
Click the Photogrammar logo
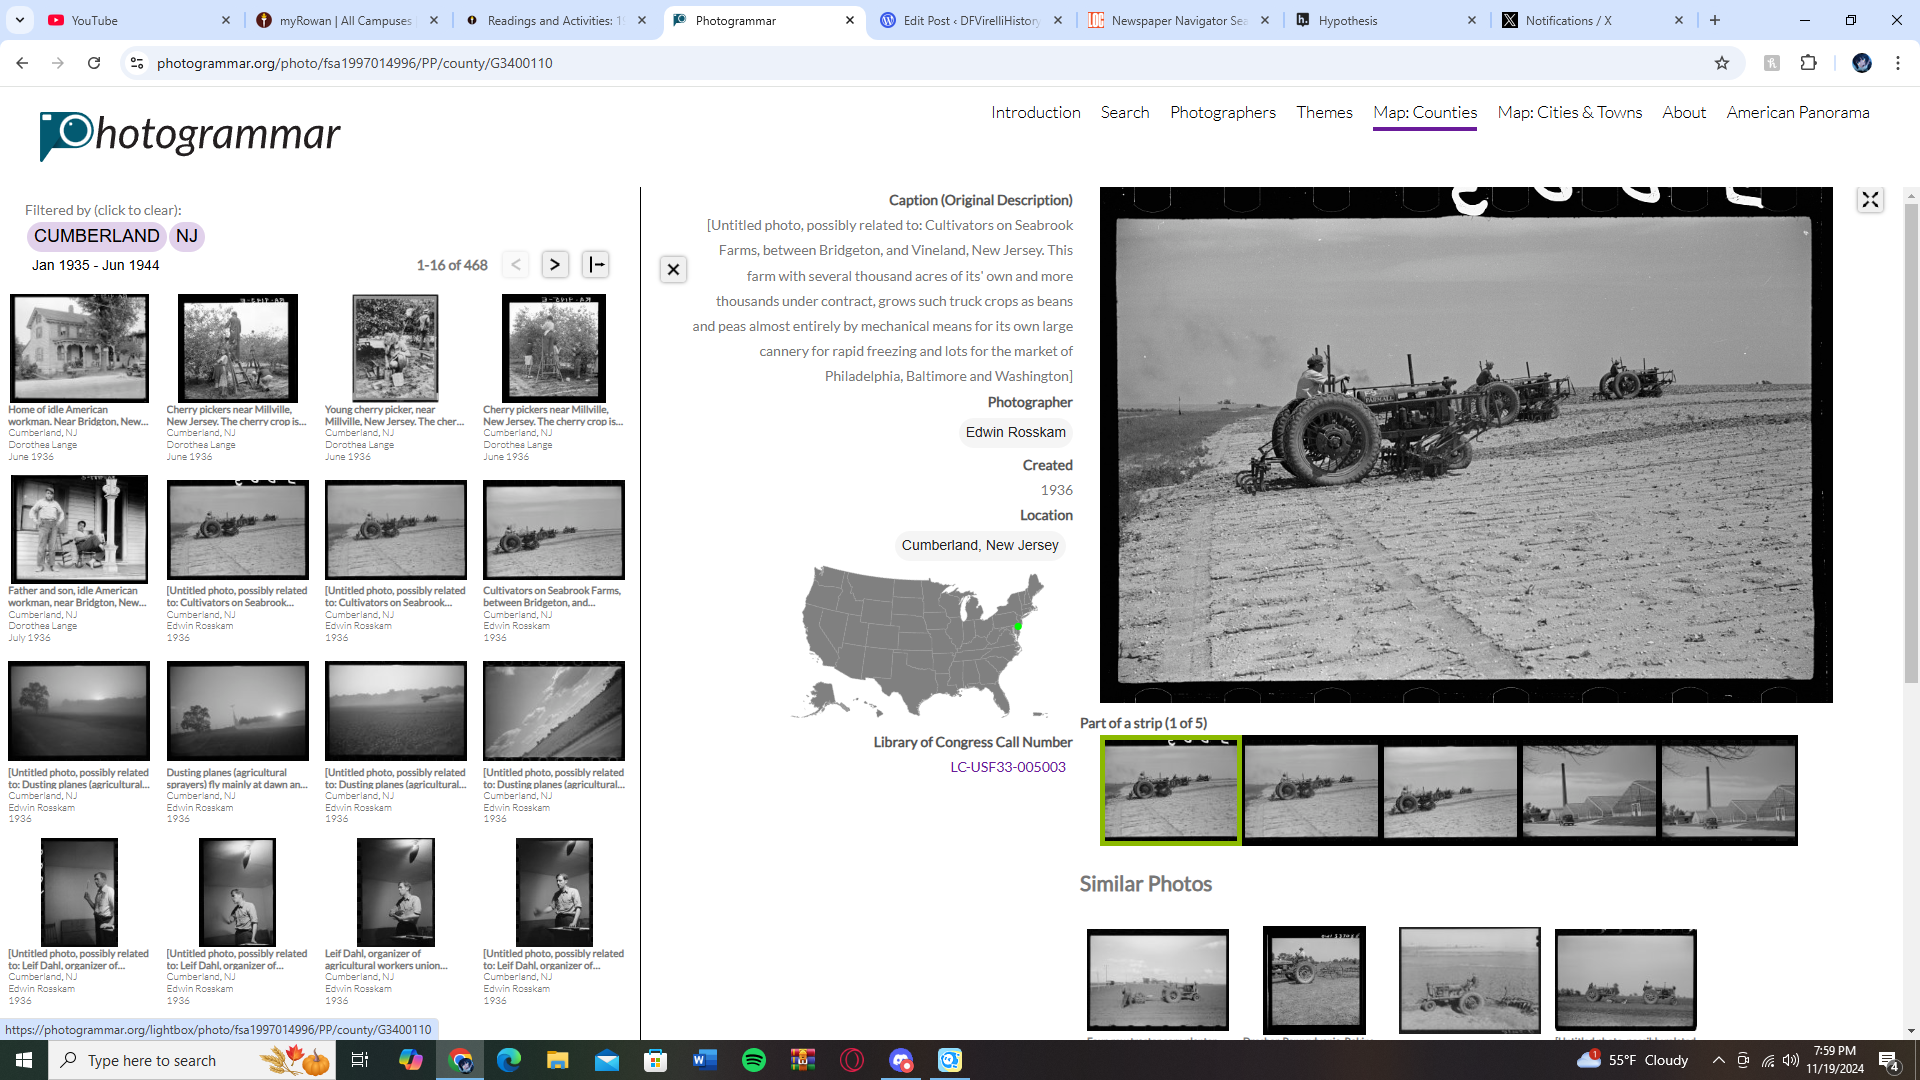click(189, 135)
